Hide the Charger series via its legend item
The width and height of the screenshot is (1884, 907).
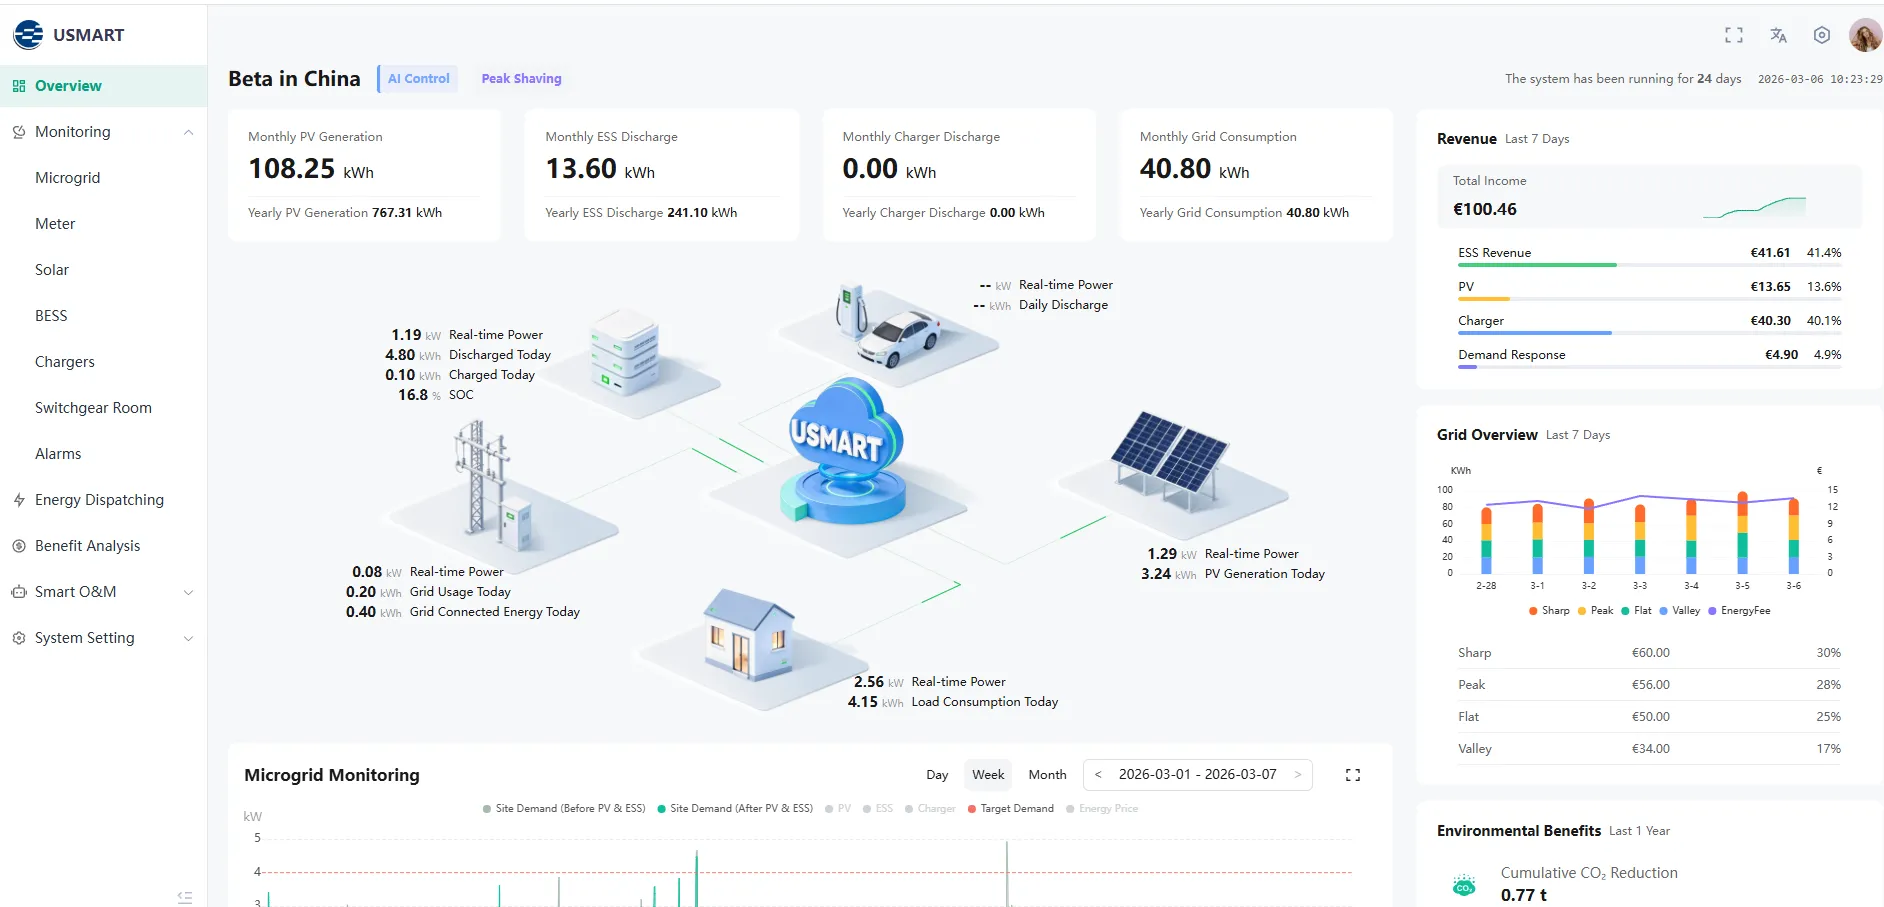click(x=930, y=808)
